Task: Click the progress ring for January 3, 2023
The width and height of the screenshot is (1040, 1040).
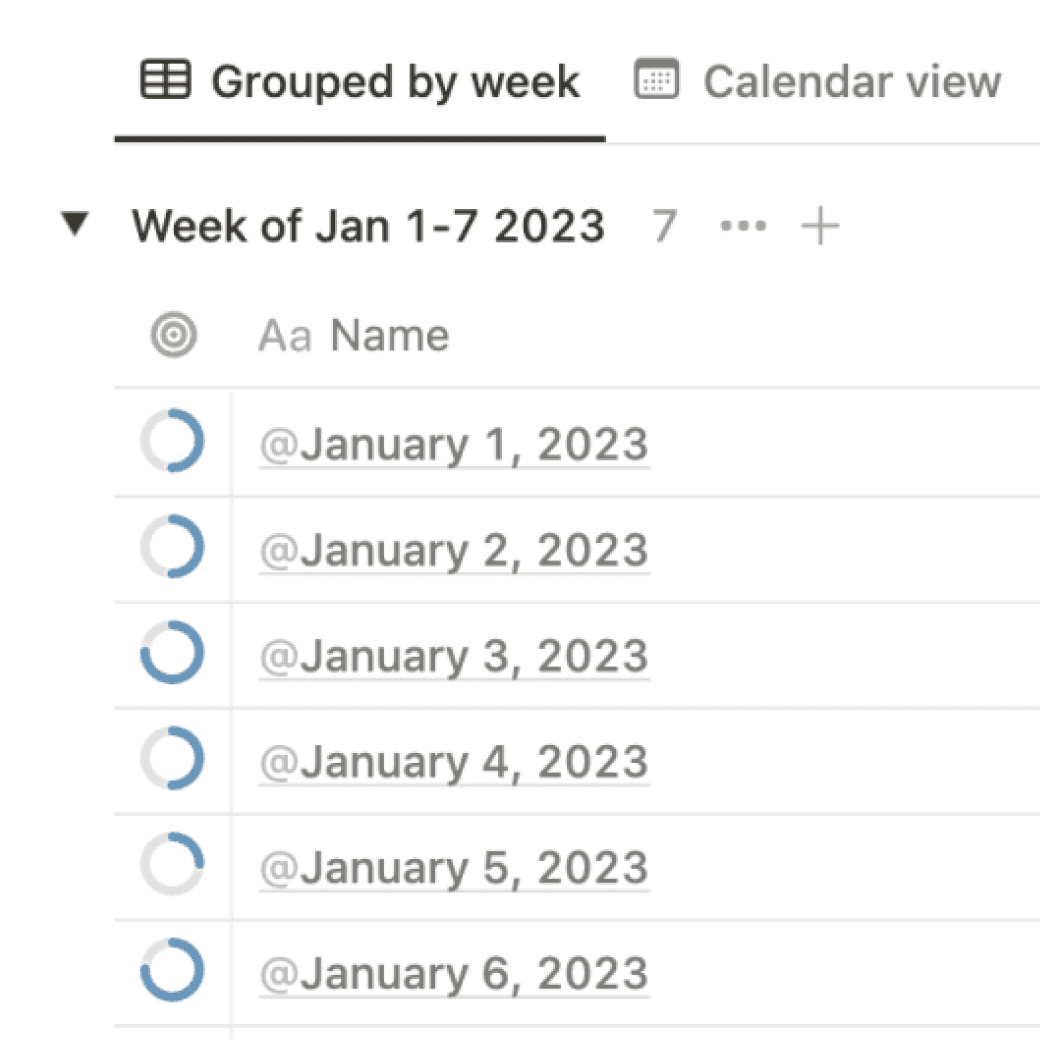Action: point(172,652)
